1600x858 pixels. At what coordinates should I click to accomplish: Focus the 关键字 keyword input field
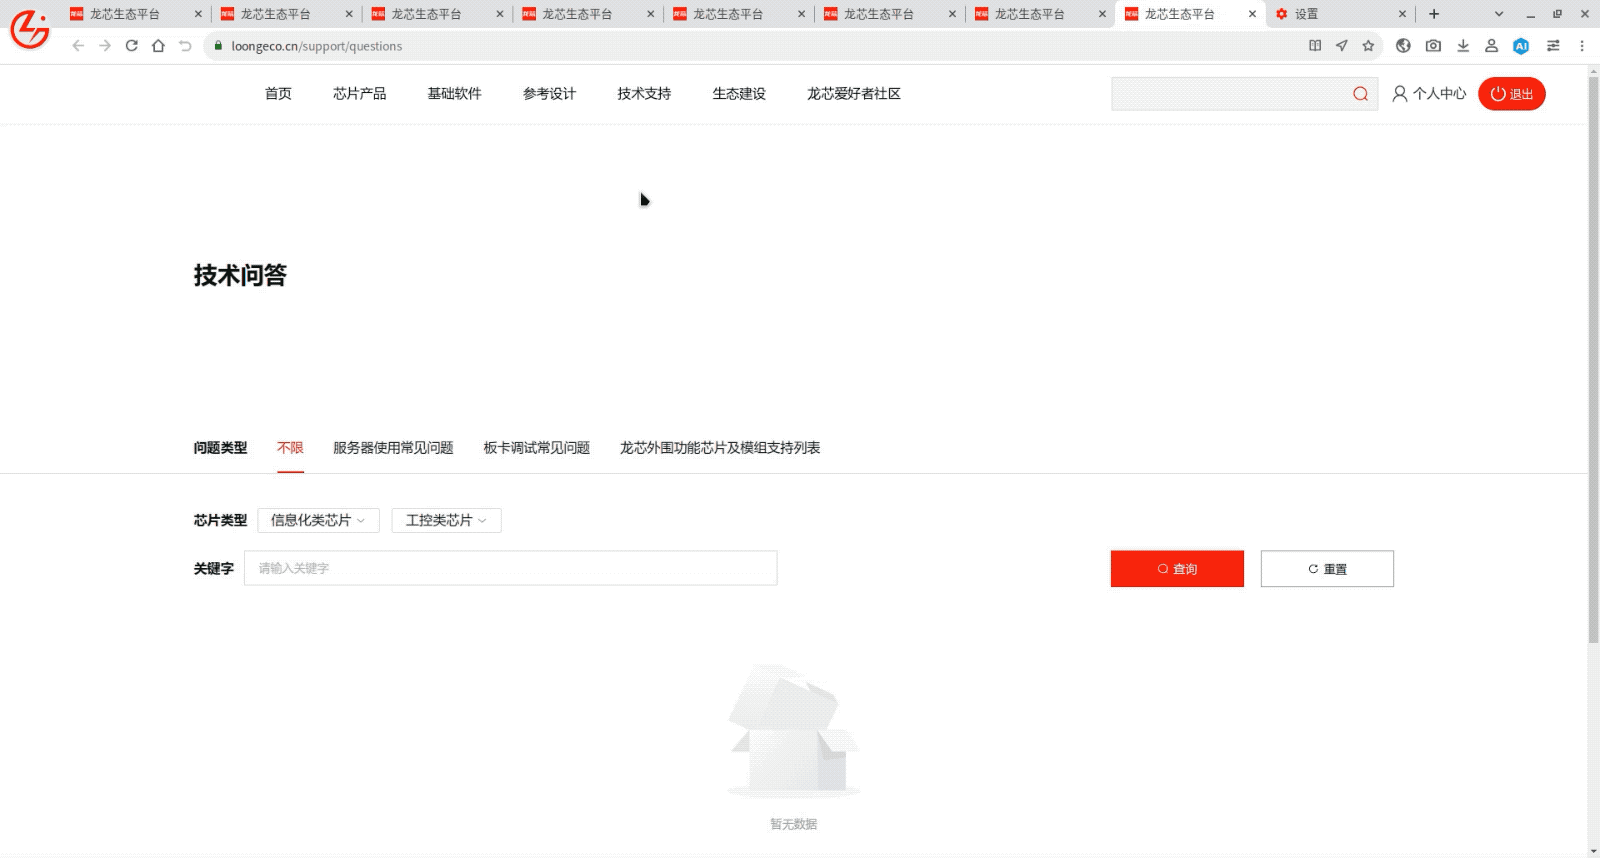[x=510, y=568]
